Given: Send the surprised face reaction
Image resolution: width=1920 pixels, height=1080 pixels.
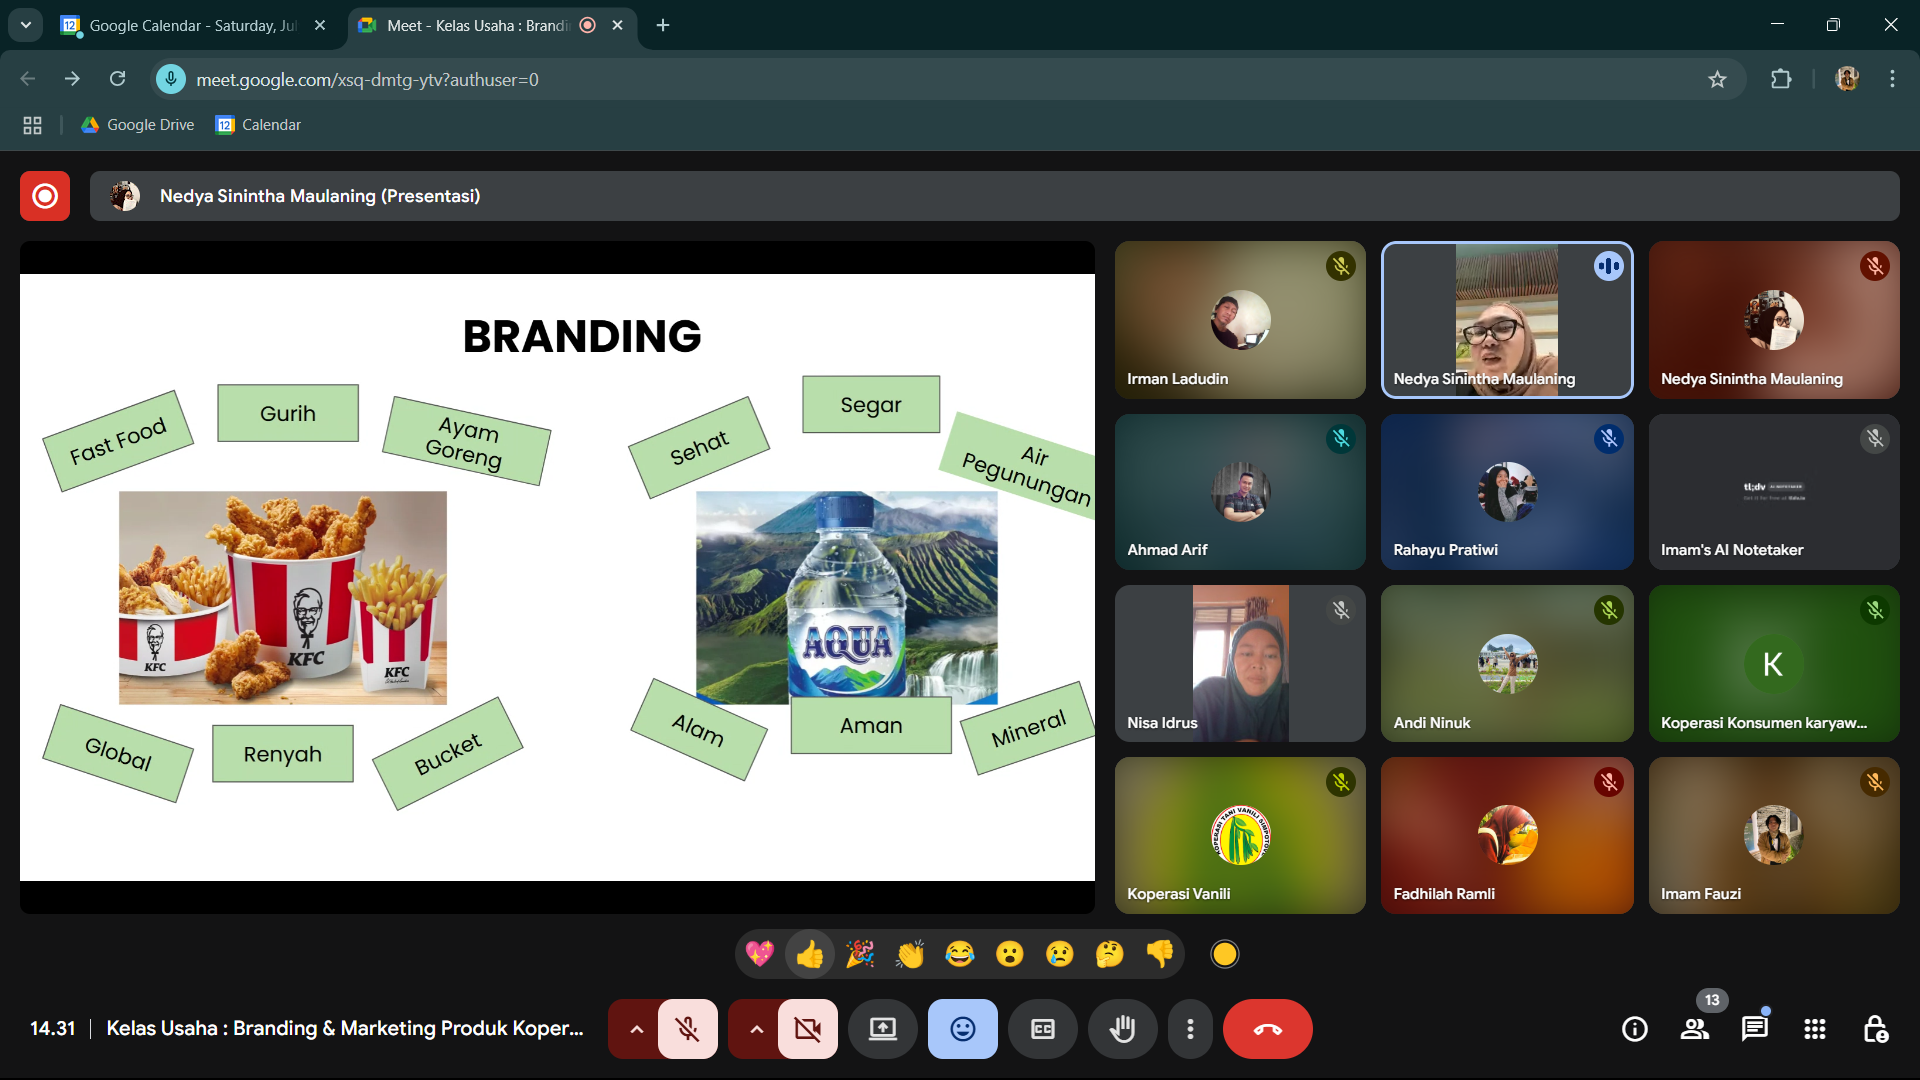Looking at the screenshot, I should 1010,954.
